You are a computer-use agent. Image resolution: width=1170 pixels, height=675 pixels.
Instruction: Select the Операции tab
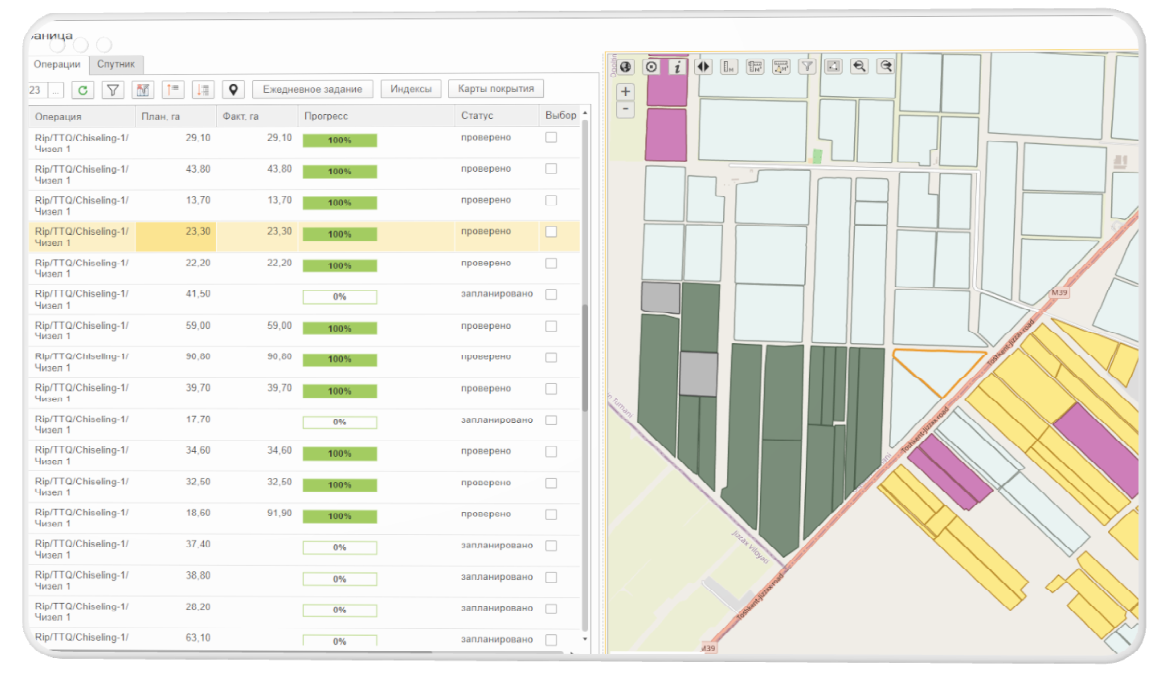pos(57,64)
